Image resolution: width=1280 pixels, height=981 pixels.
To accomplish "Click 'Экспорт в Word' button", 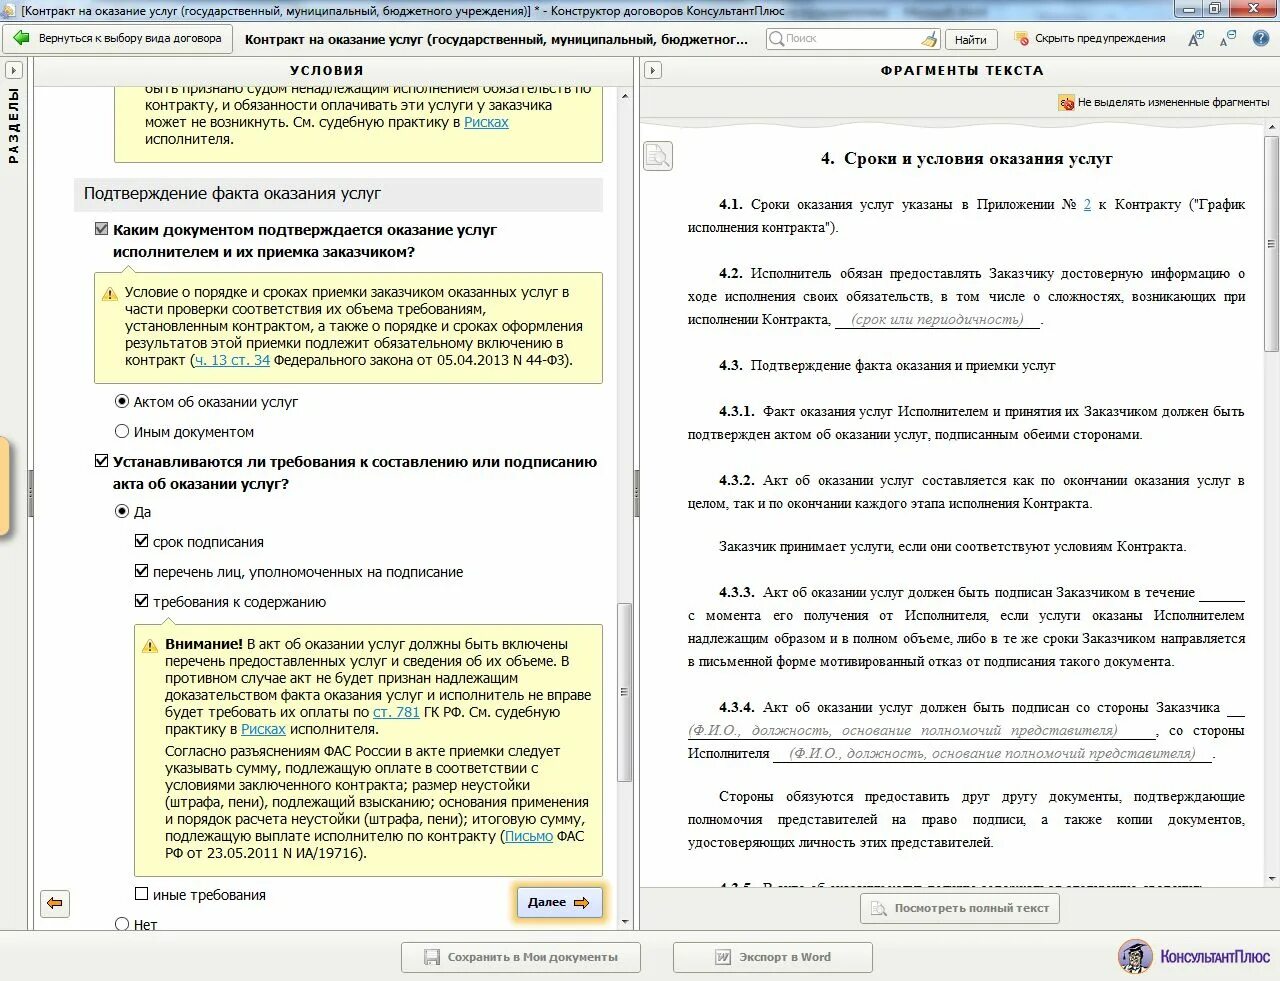I will pos(773,957).
